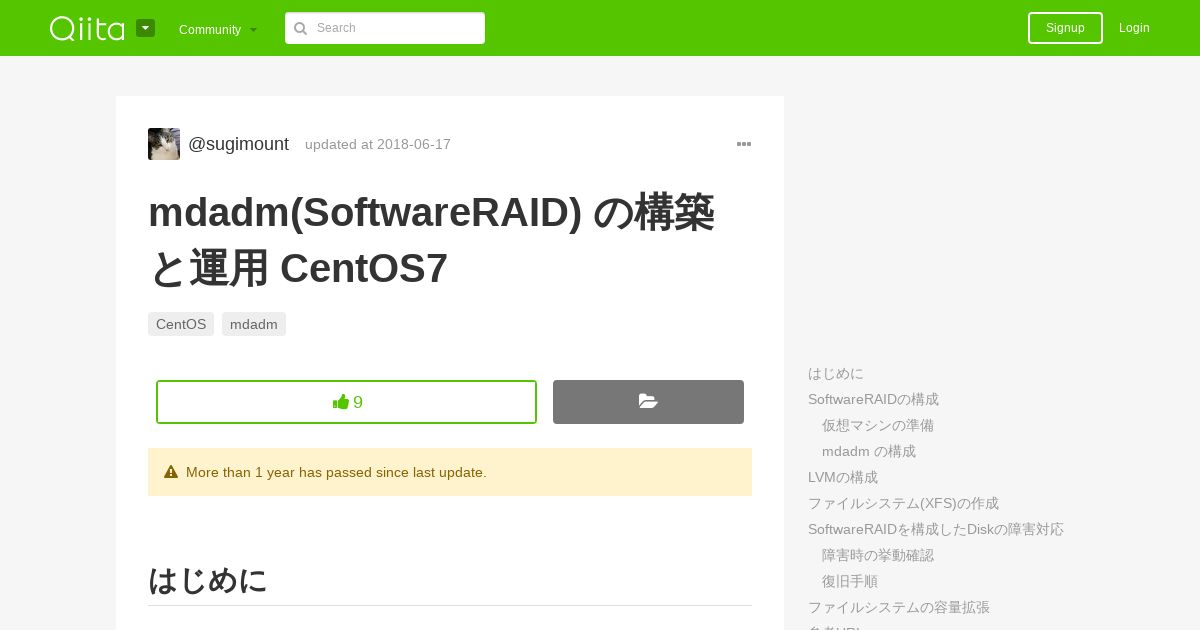Screen dimensions: 1200x630
Task: Click the Signup button
Action: pyautogui.click(x=1065, y=28)
